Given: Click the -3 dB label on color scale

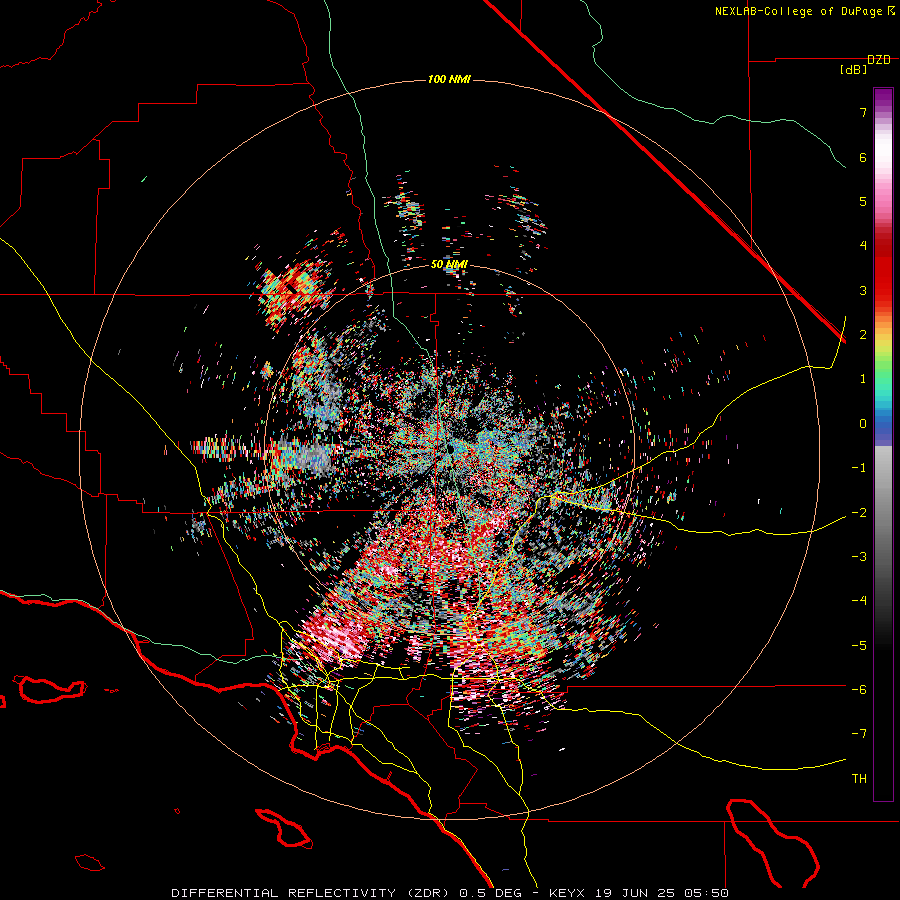Looking at the screenshot, I should click(859, 557).
